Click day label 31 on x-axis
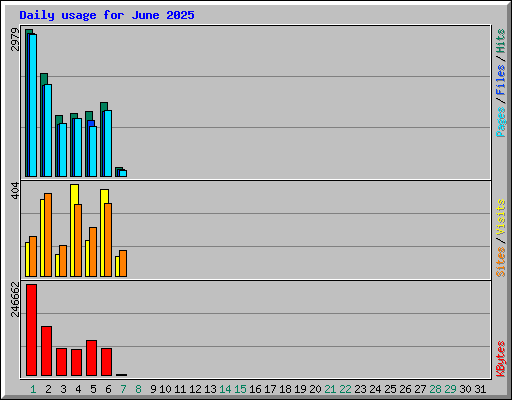 click(x=480, y=389)
